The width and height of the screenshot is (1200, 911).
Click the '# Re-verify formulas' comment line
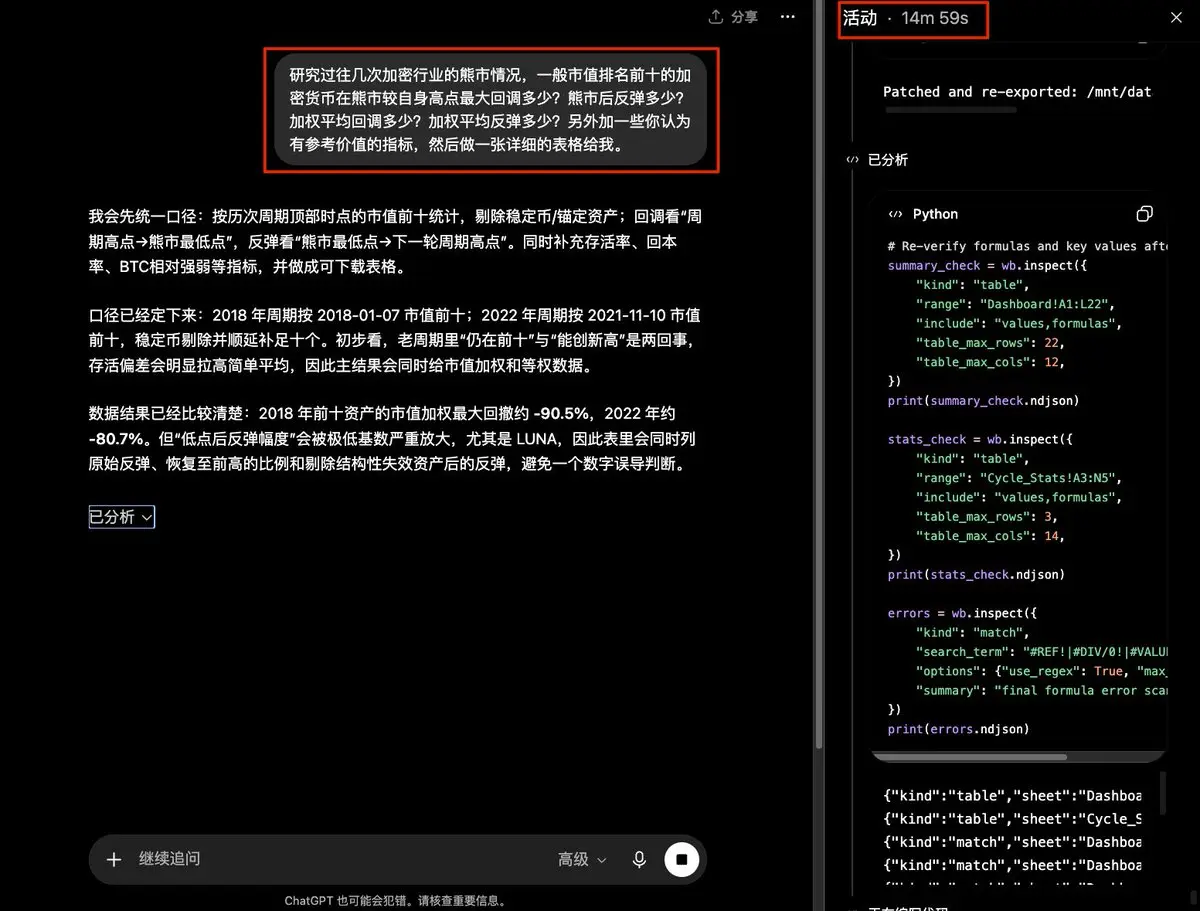tap(1026, 246)
